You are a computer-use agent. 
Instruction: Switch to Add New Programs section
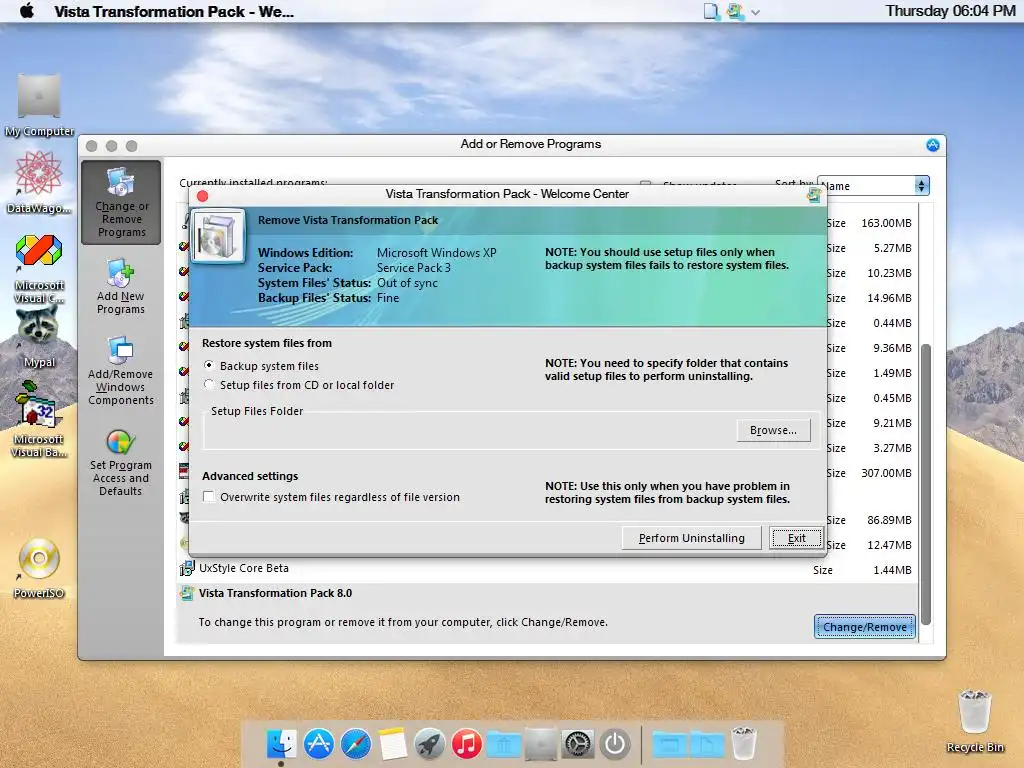click(x=121, y=286)
